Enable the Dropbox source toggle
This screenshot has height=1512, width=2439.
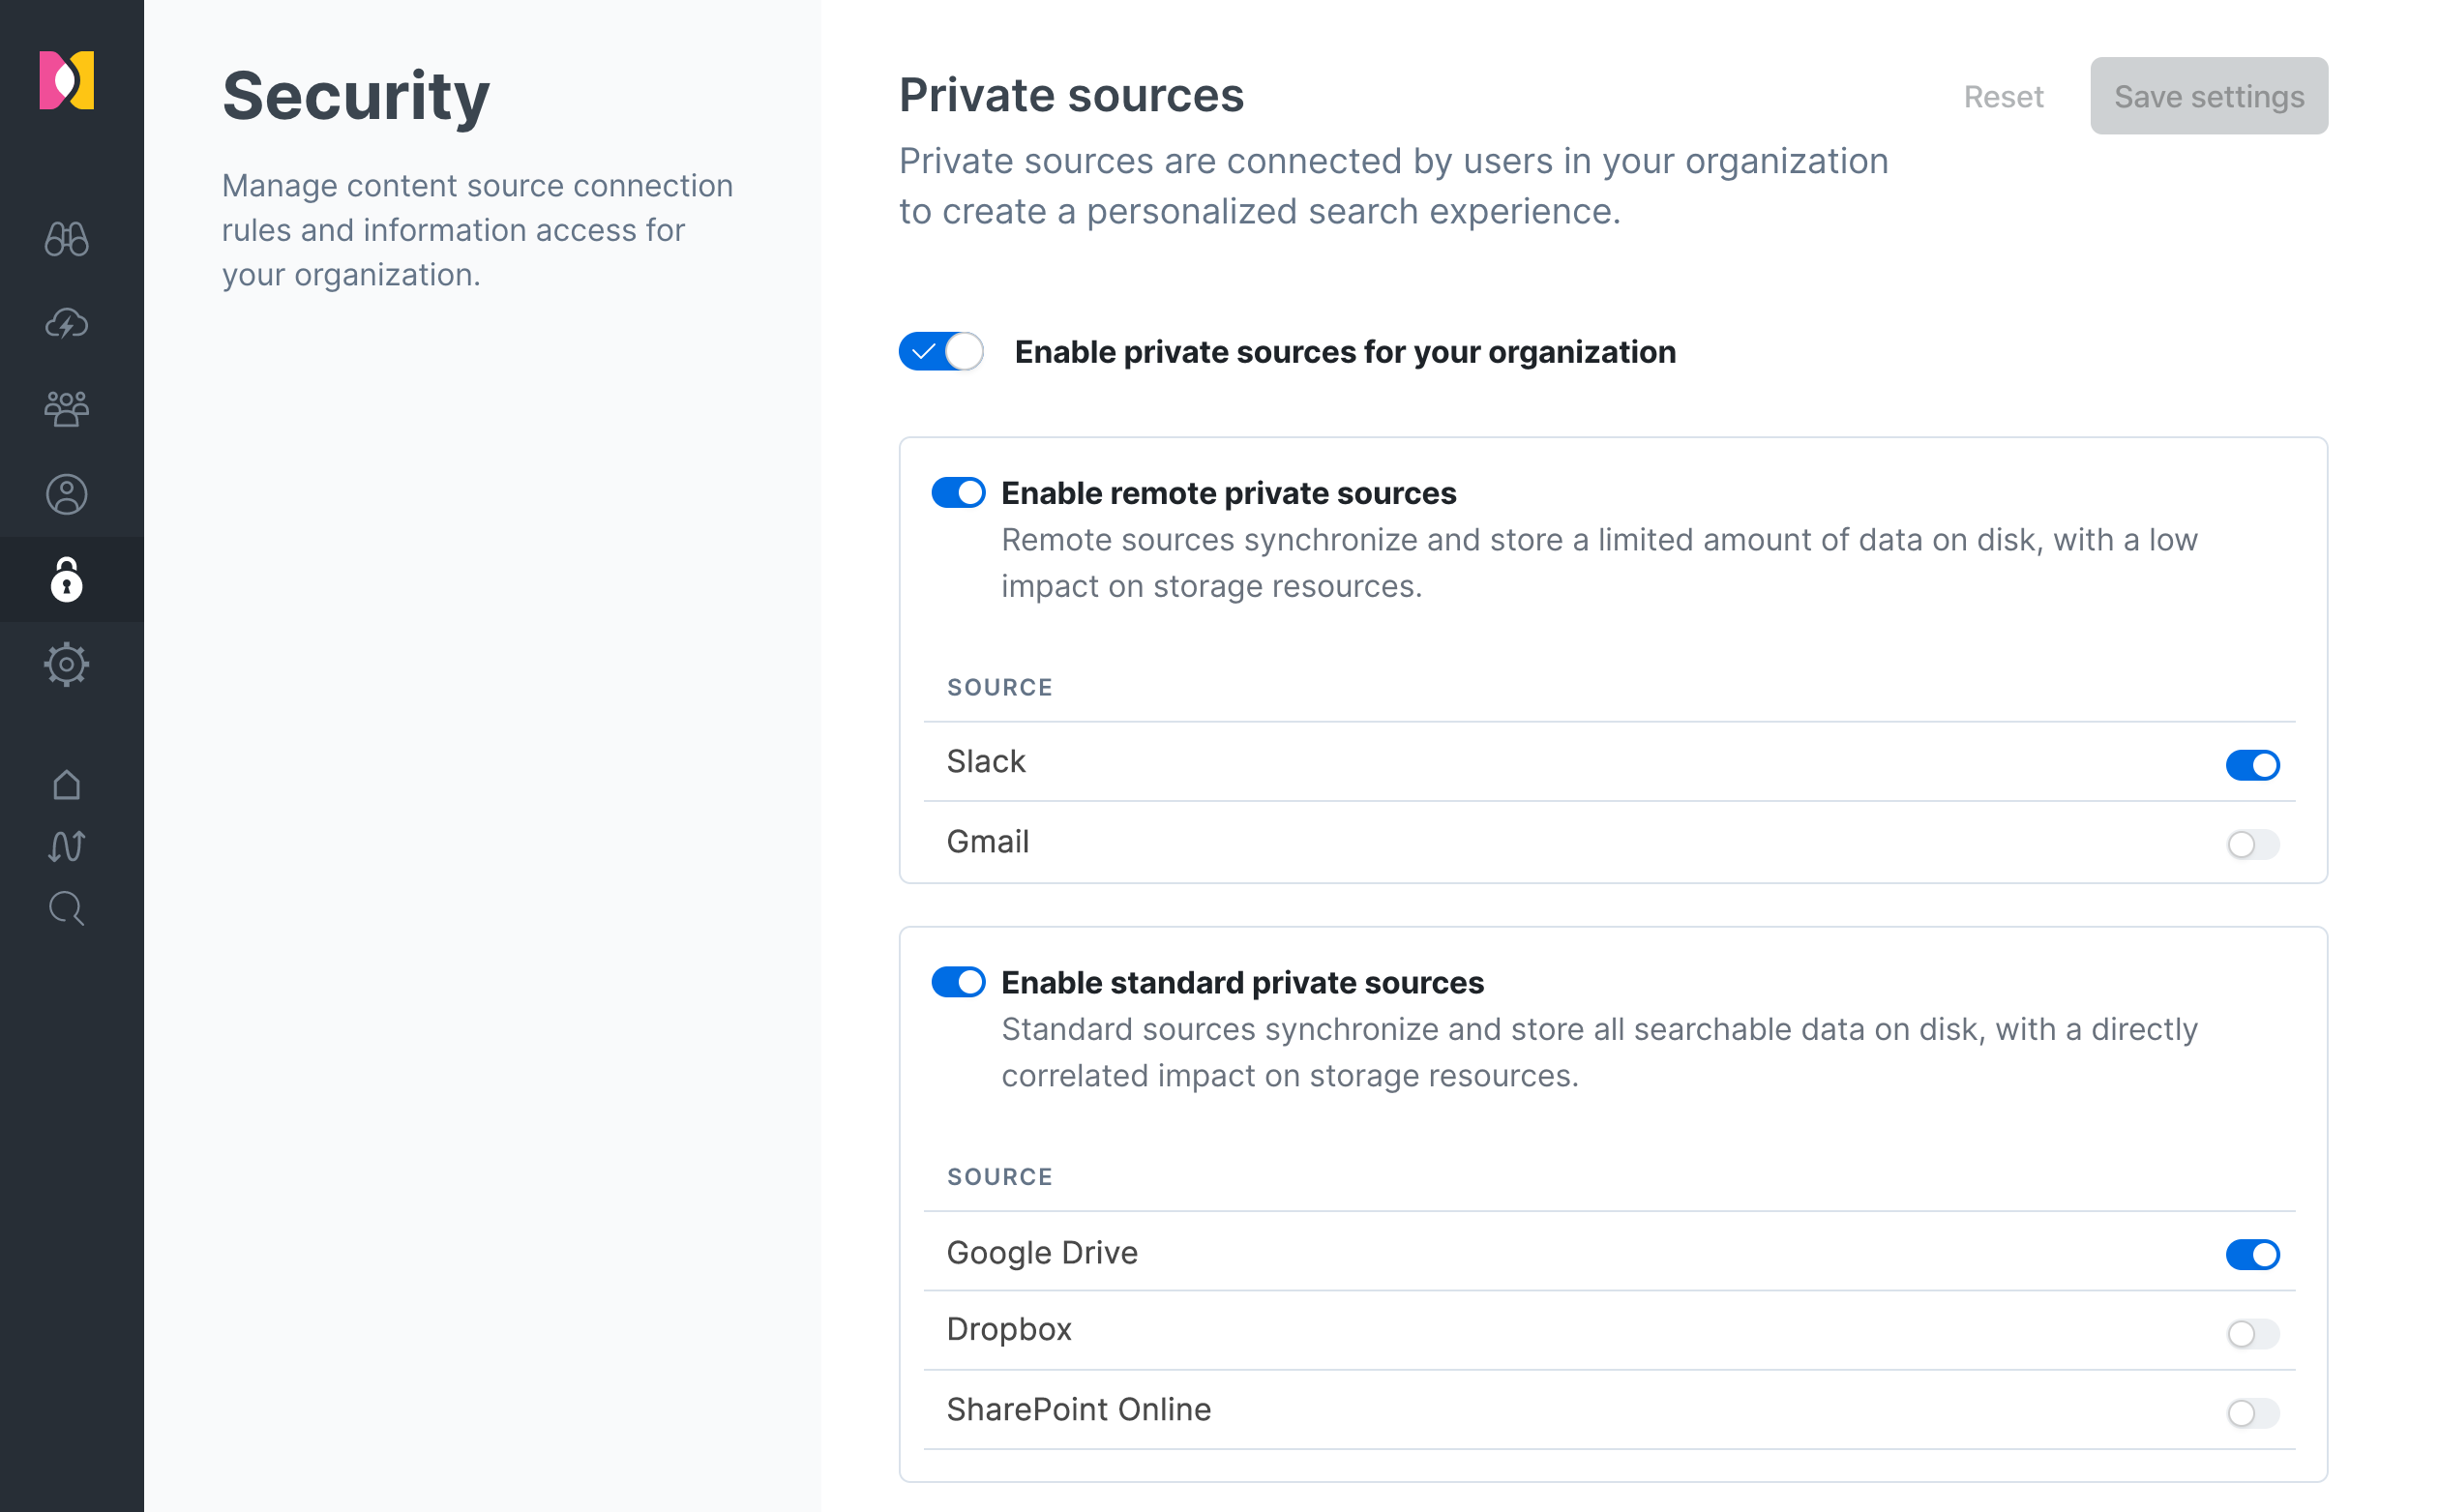click(x=2251, y=1333)
